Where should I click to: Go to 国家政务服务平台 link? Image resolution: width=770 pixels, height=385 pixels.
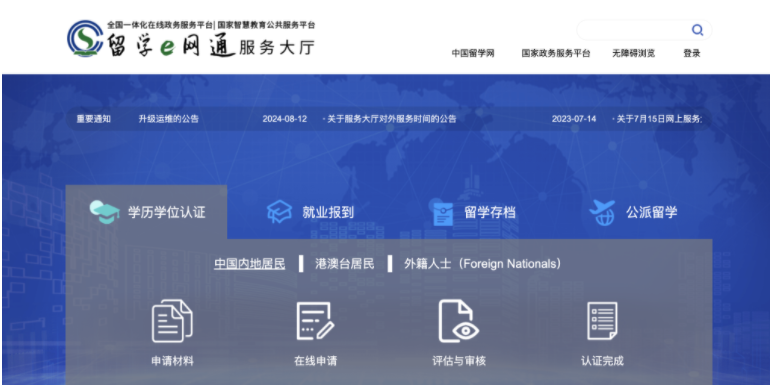tap(556, 54)
